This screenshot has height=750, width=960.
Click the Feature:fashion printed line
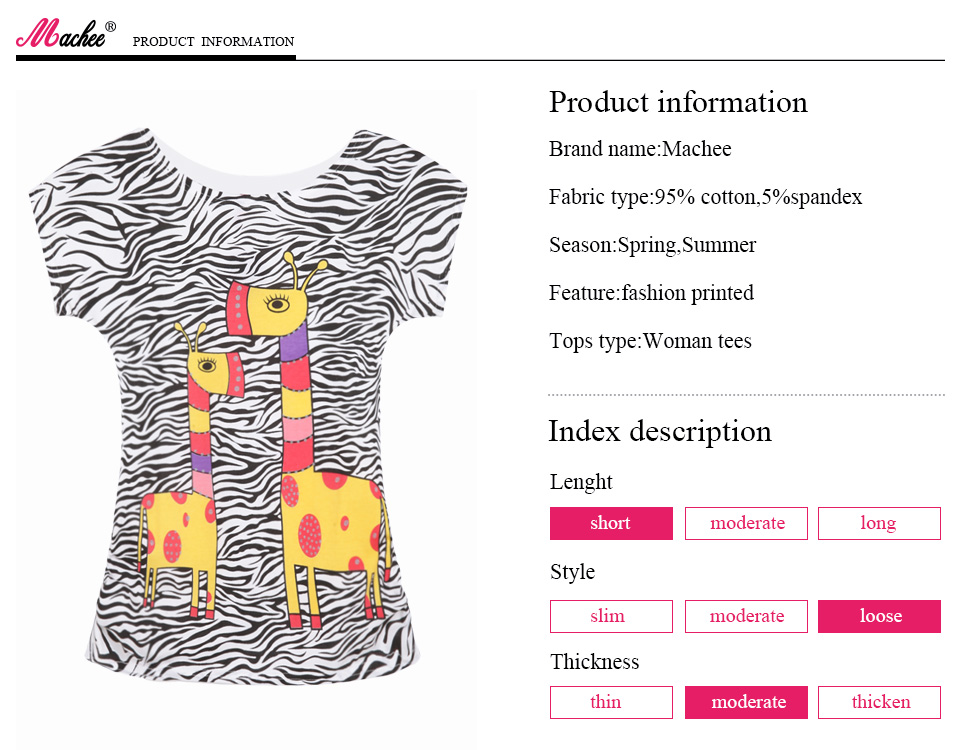(x=651, y=293)
